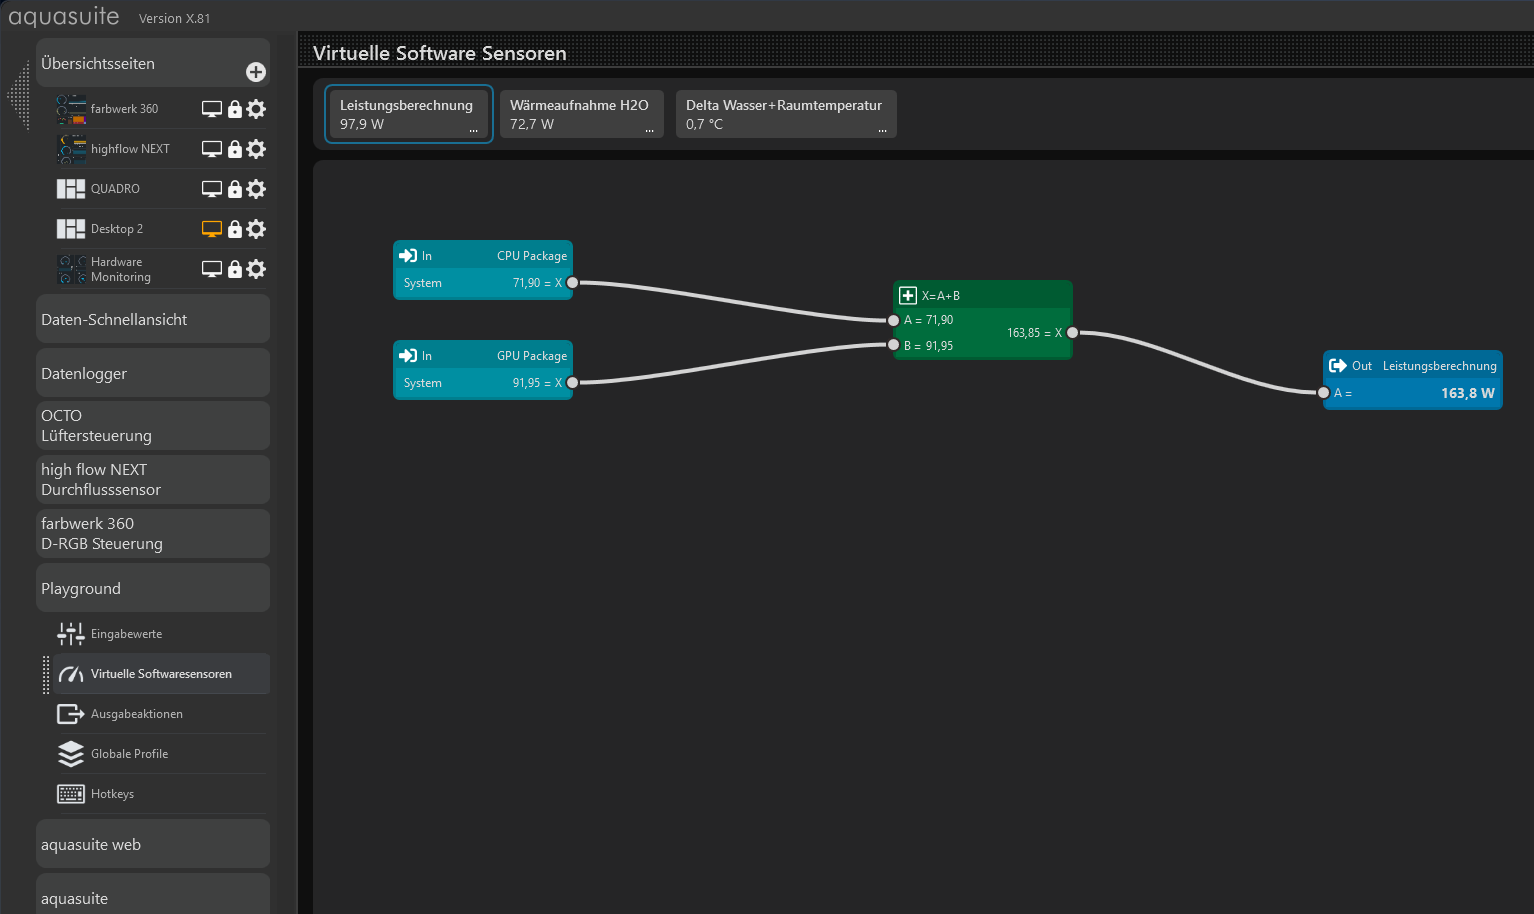Open ellipsis menu on Wärmeaufnahme H2O tab
The image size is (1534, 914).
pos(650,131)
